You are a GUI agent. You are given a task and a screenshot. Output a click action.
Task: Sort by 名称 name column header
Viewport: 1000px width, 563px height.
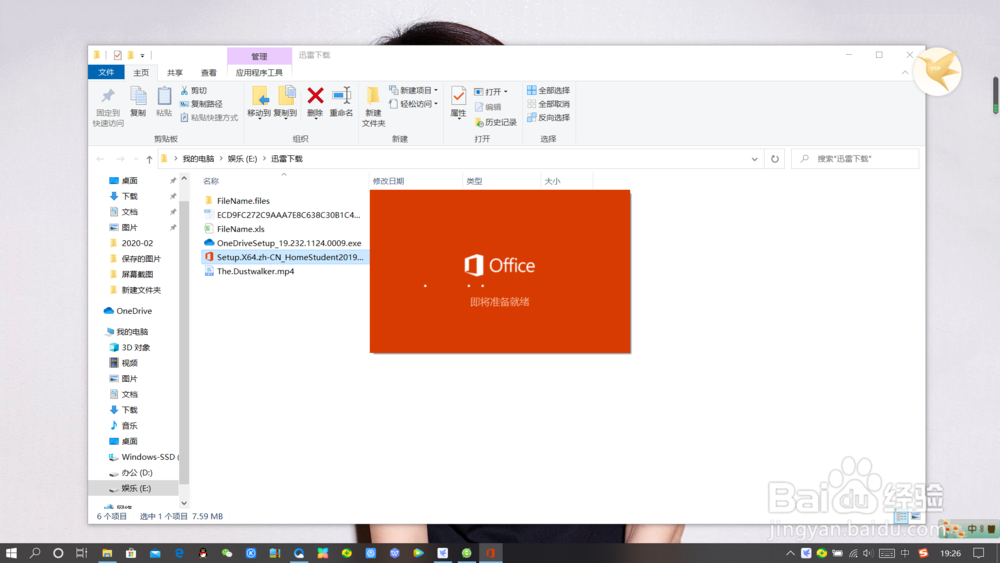[x=210, y=181]
